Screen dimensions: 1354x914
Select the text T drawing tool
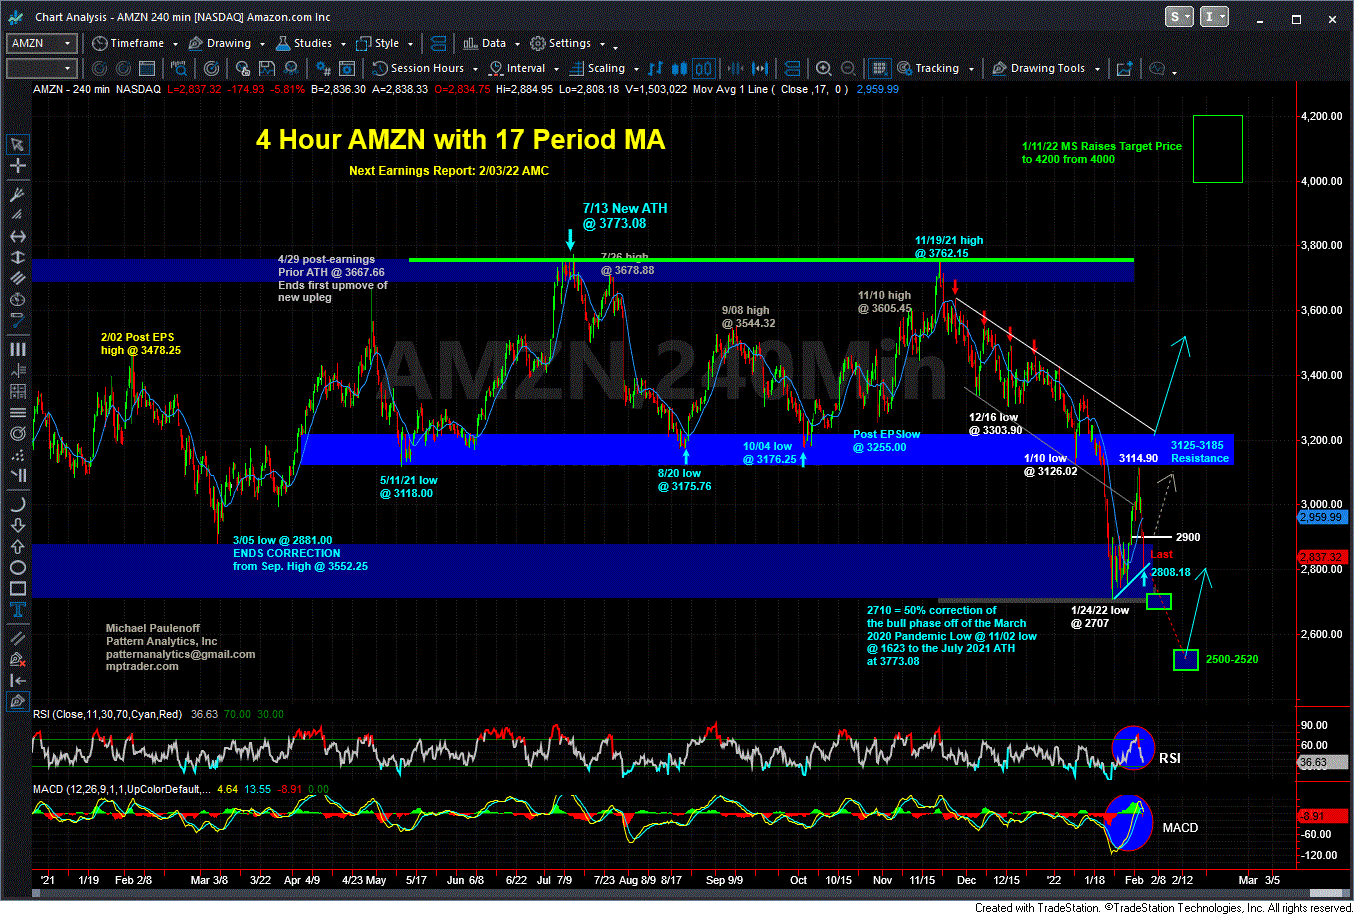tap(17, 610)
